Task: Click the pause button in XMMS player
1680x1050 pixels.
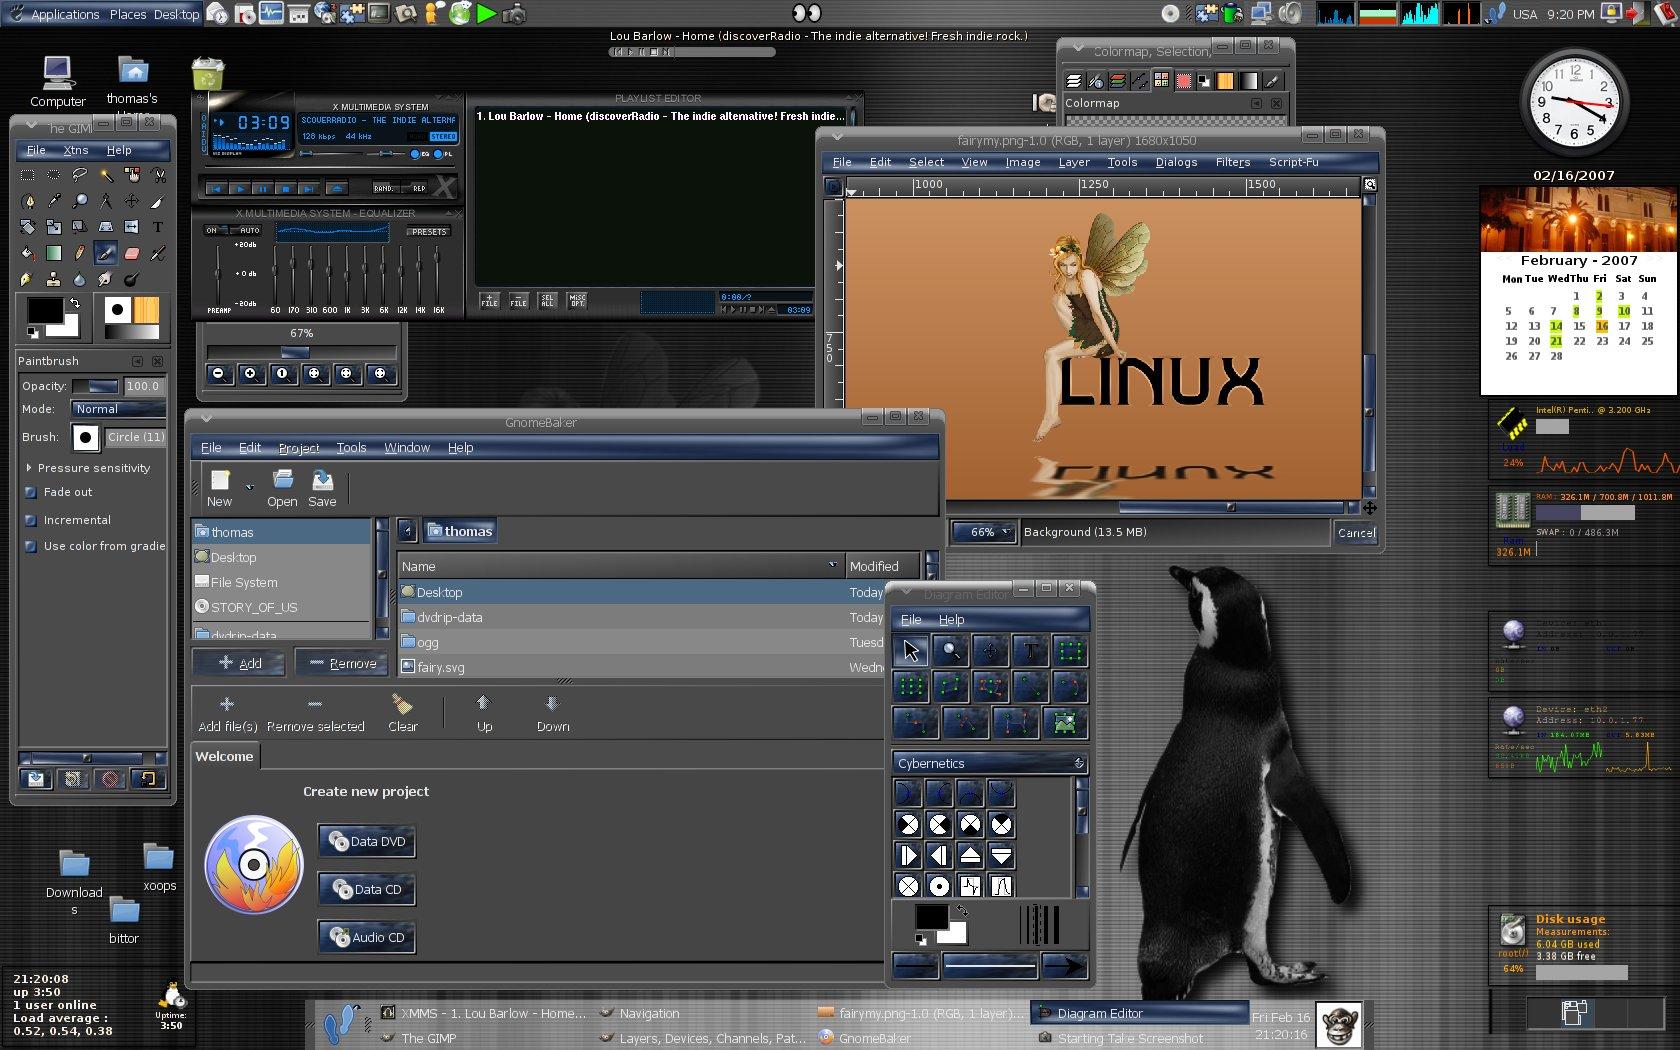Action: pyautogui.click(x=262, y=188)
